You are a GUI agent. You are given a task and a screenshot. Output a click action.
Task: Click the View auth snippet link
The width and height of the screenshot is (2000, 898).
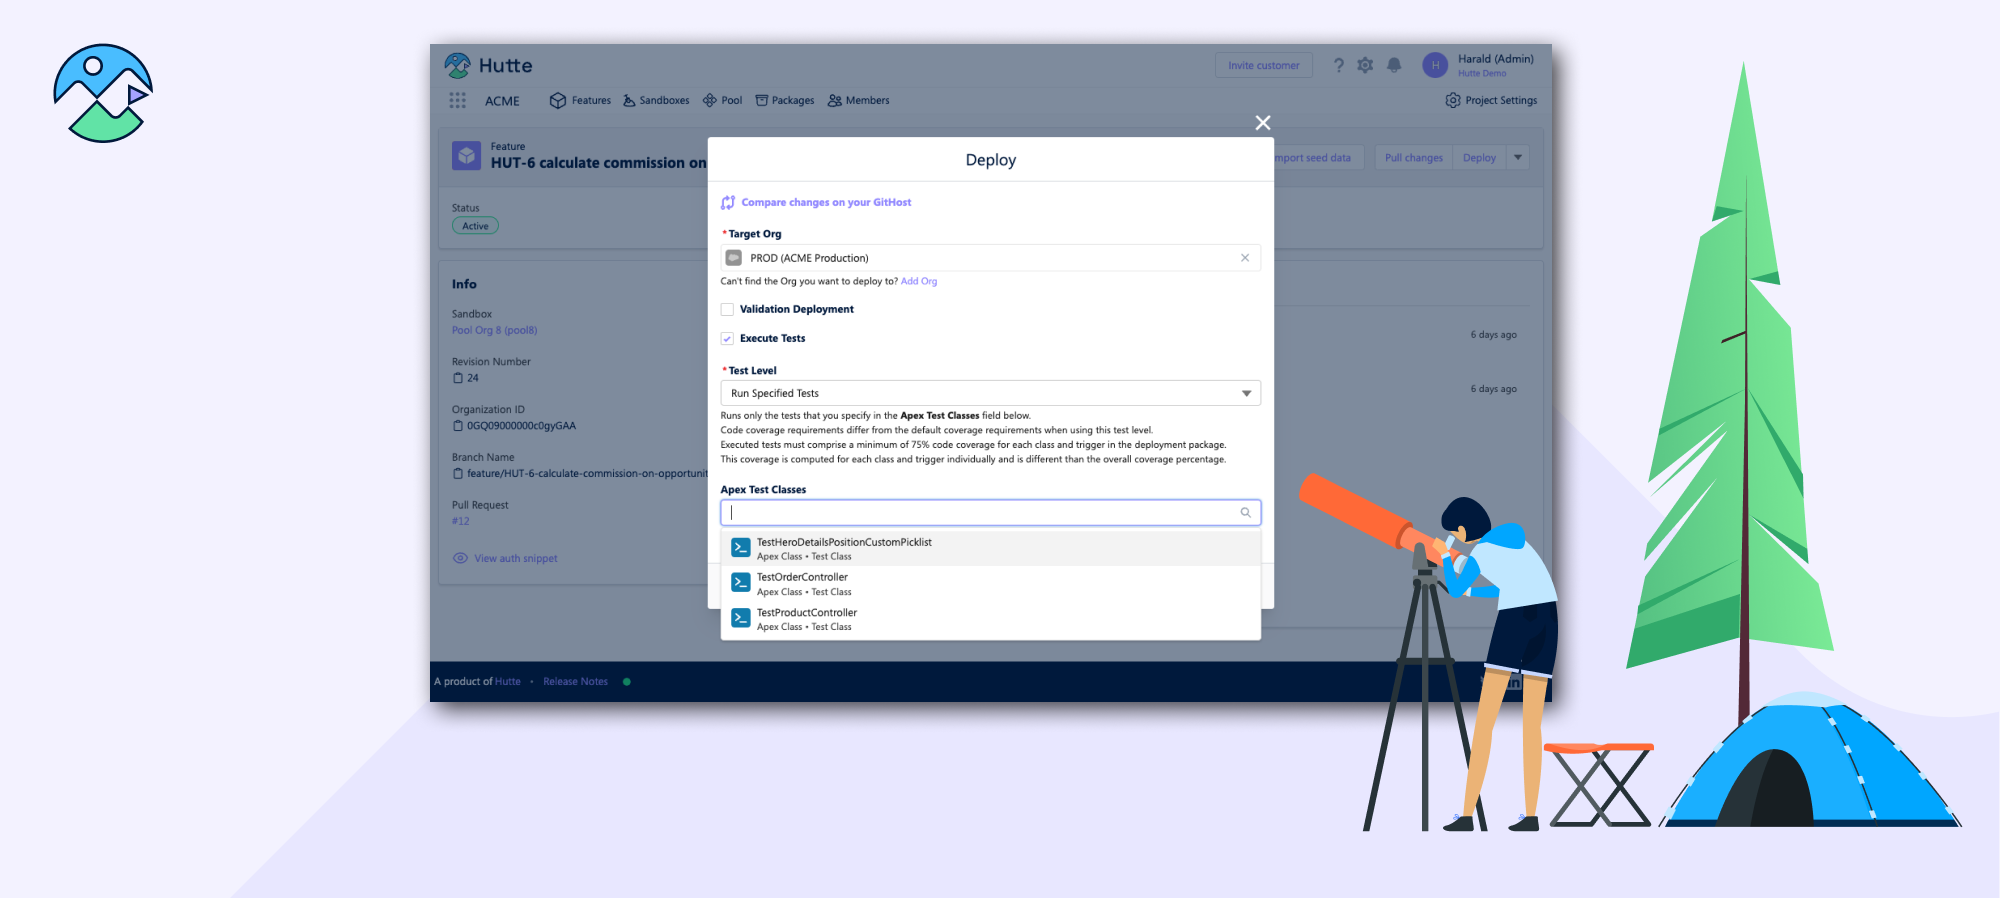516,558
